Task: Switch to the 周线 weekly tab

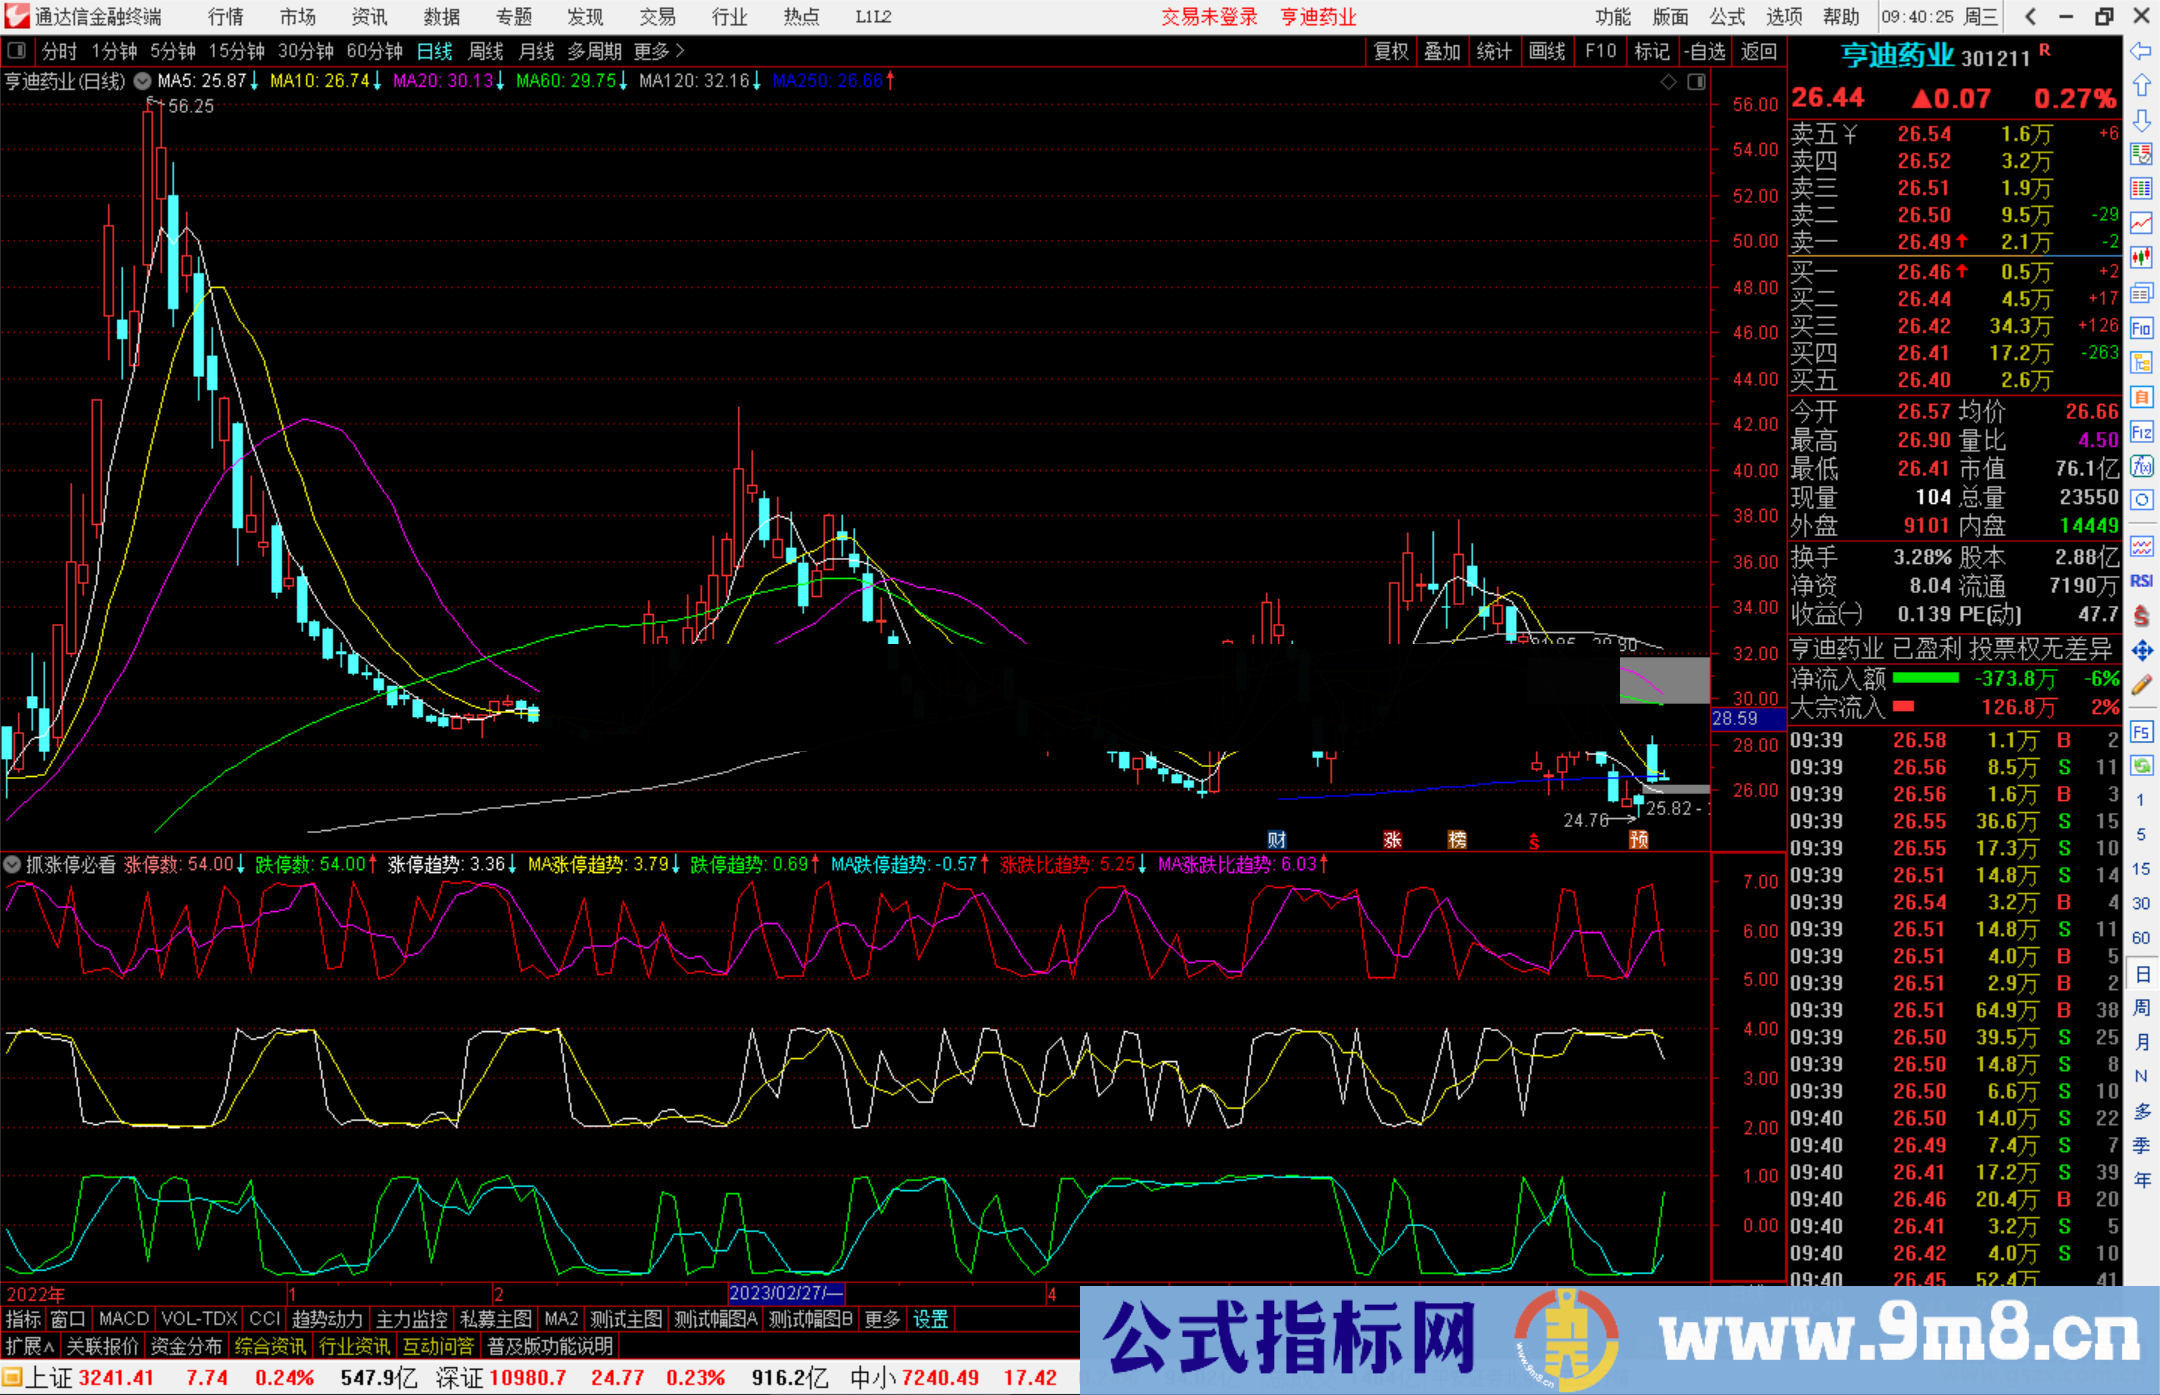Action: pyautogui.click(x=485, y=51)
